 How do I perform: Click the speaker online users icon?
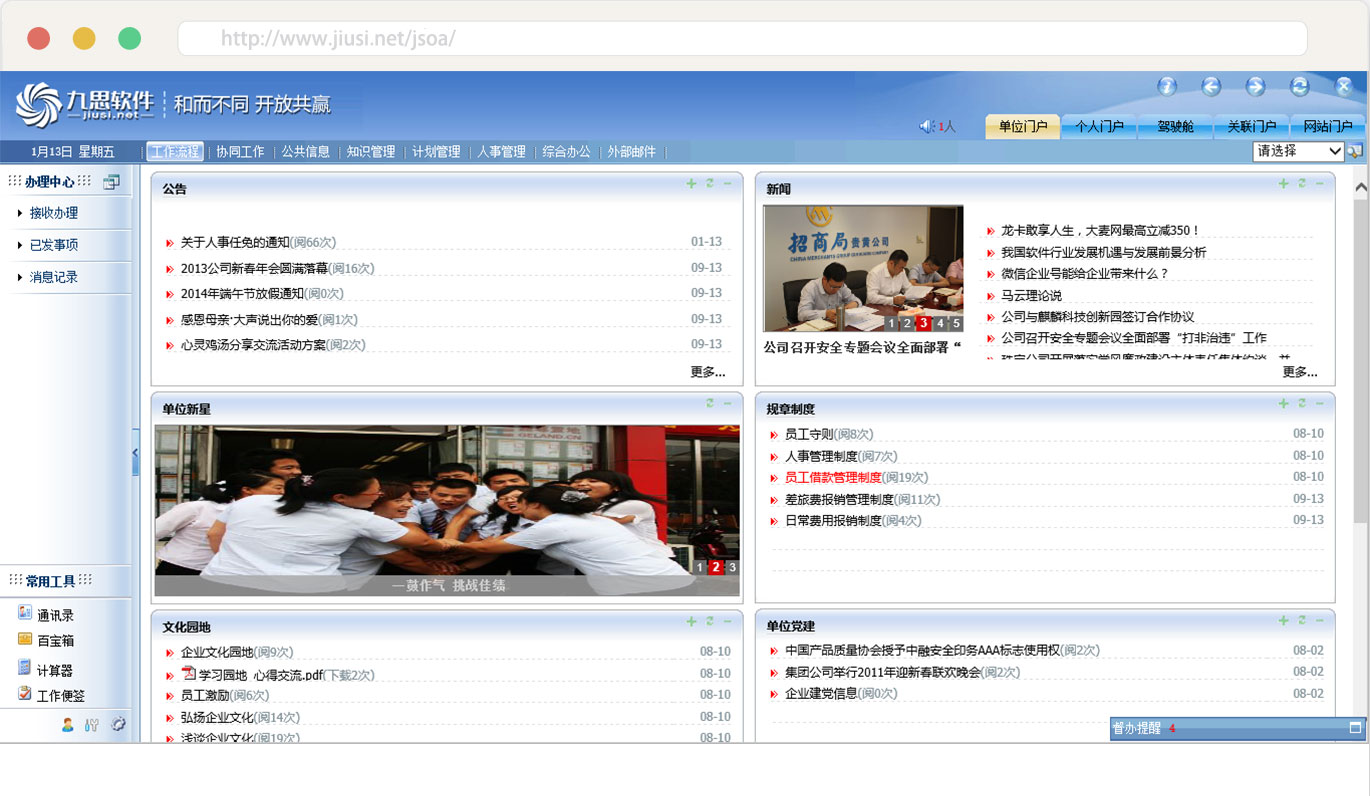(x=926, y=126)
